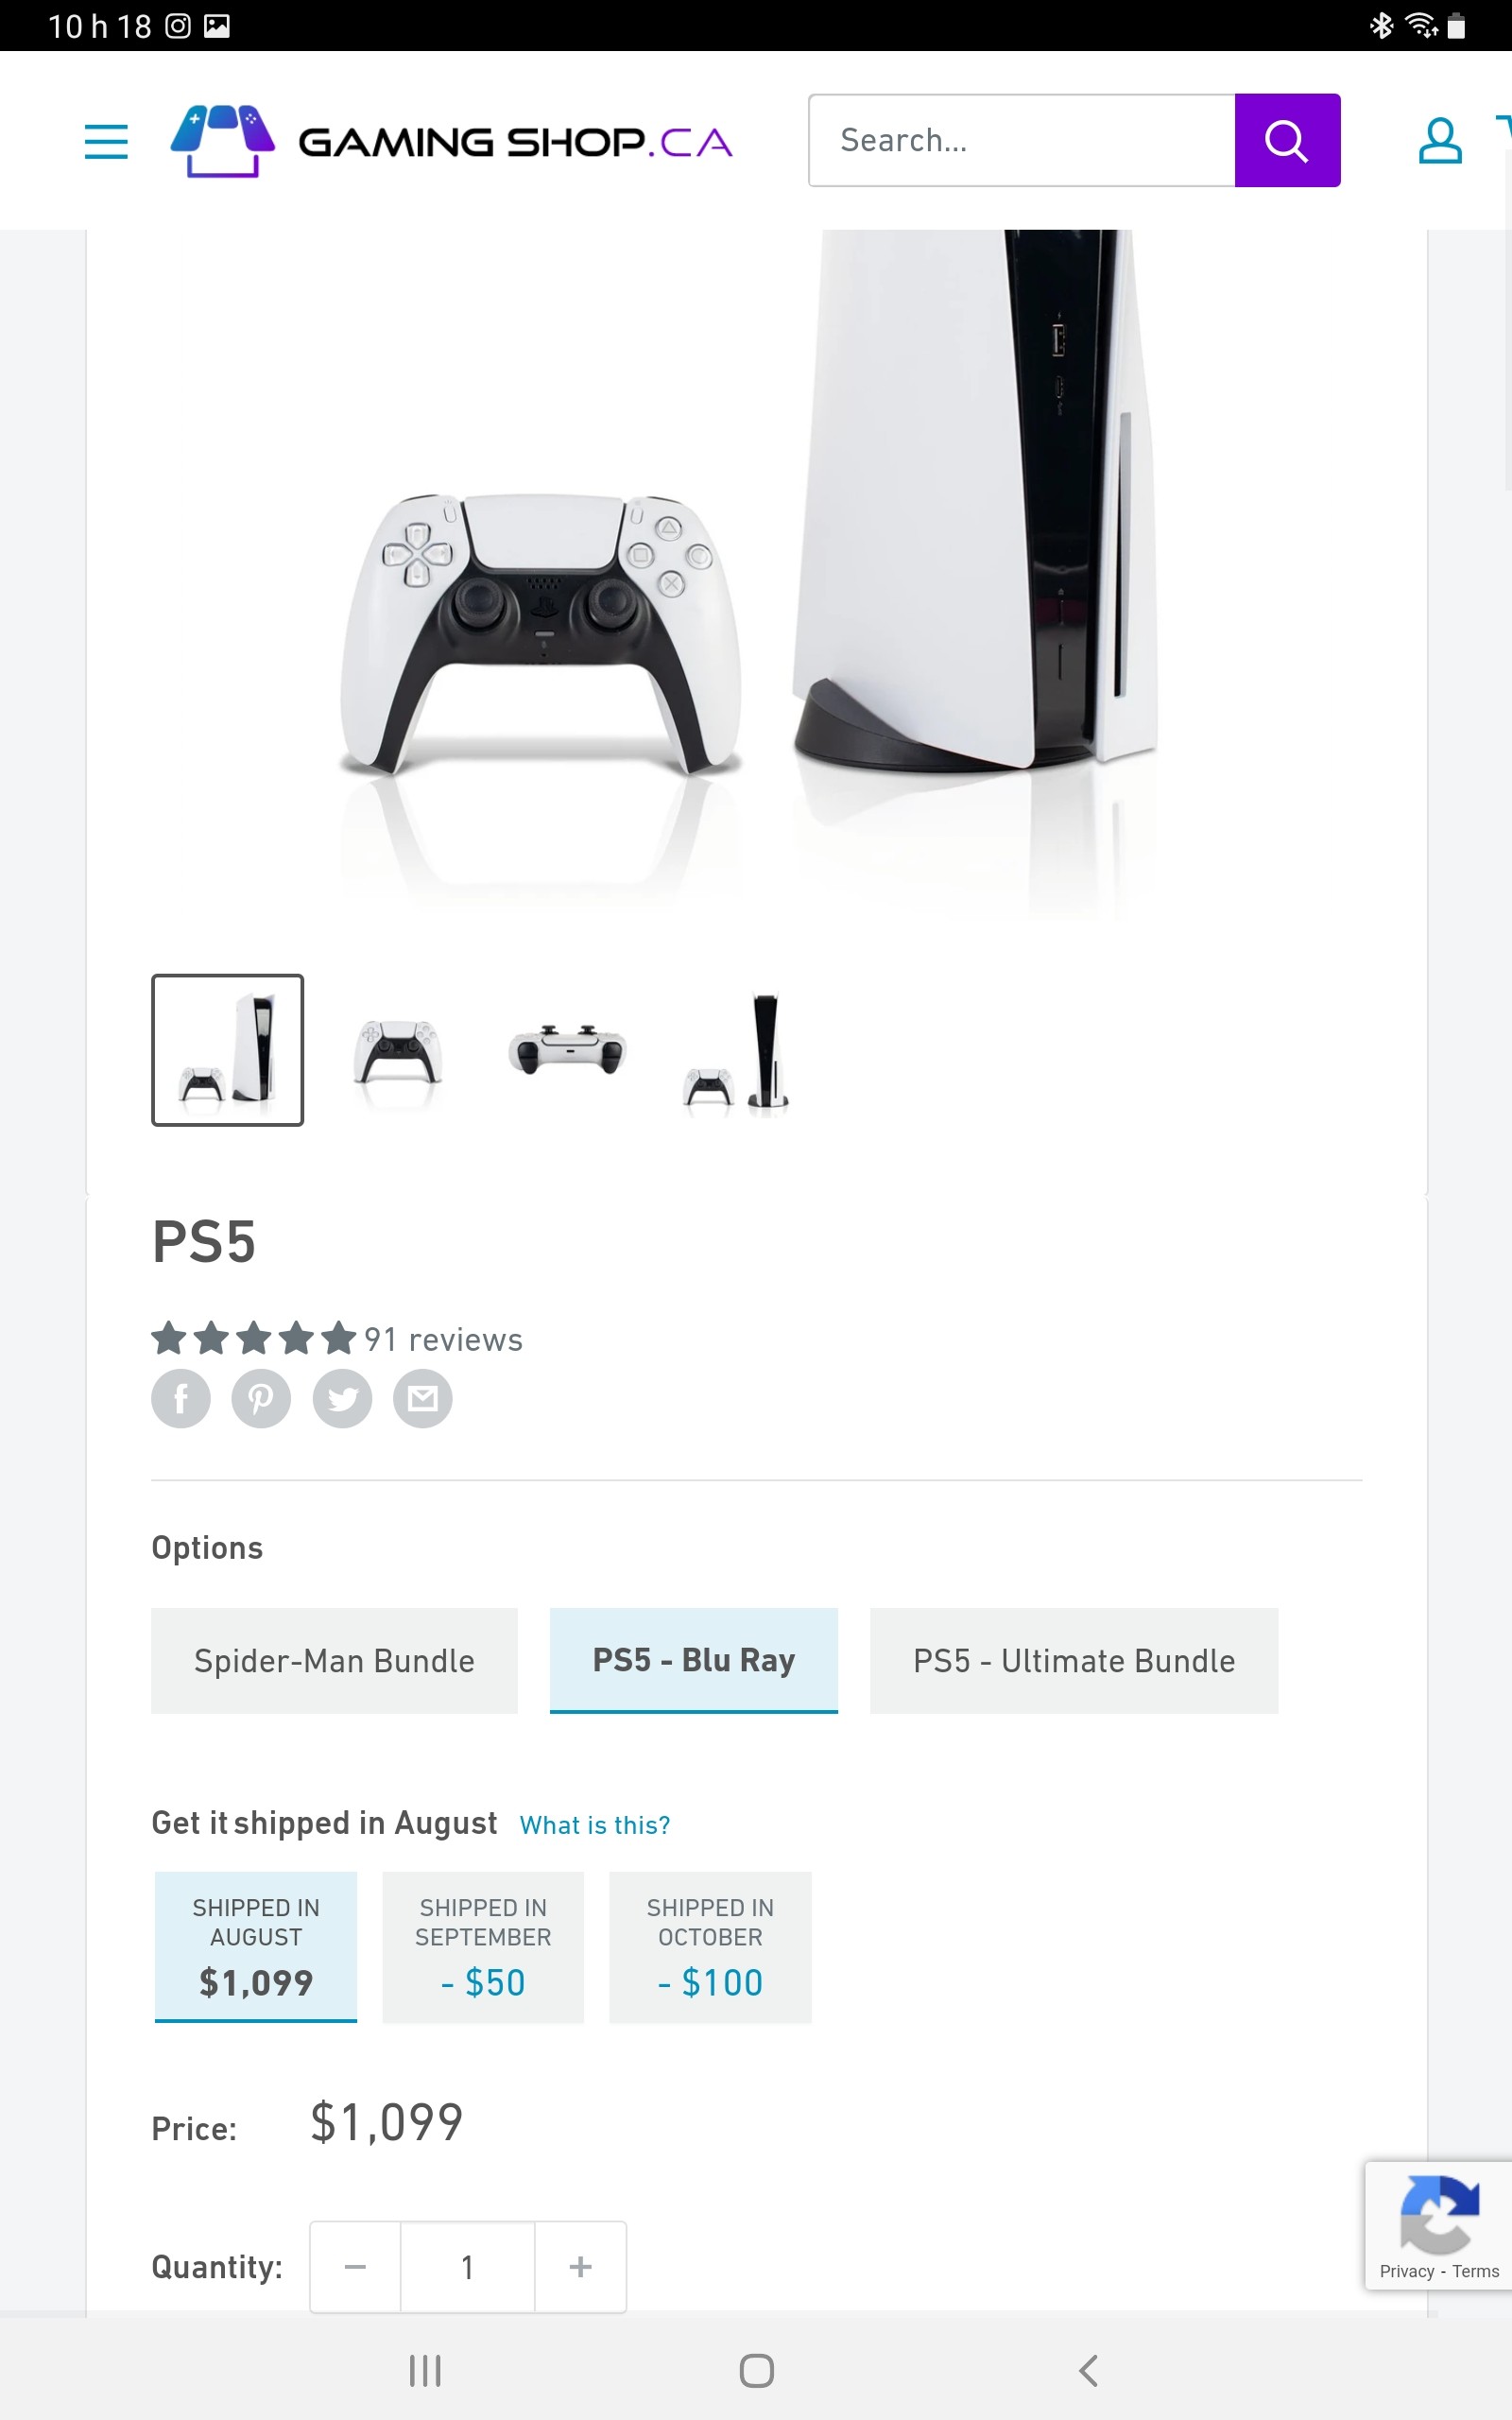Viewport: 1512px width, 2420px height.
Task: Tap the Android home button
Action: pyautogui.click(x=756, y=2370)
